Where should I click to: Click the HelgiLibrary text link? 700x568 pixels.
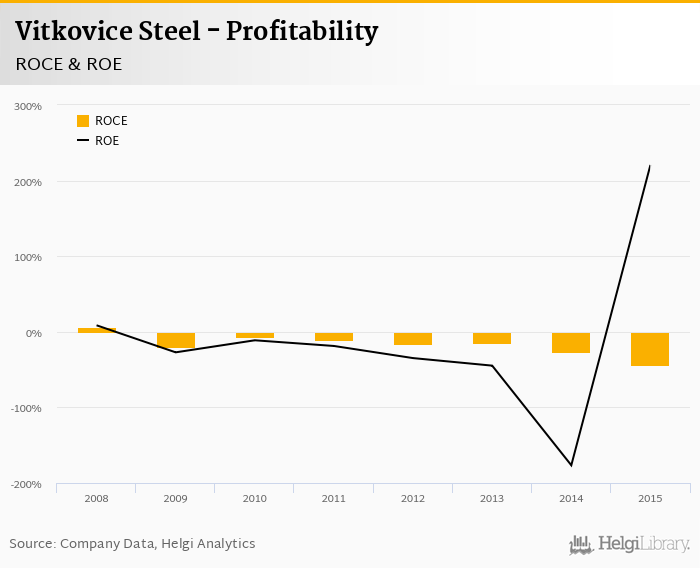(644, 545)
